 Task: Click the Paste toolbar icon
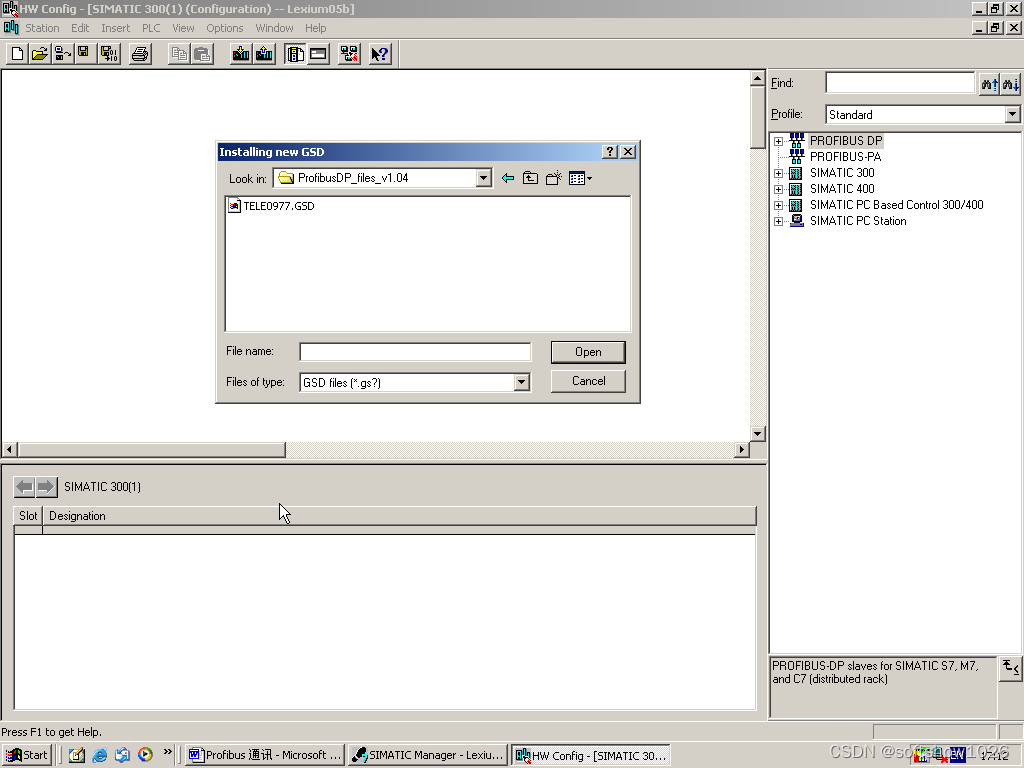pyautogui.click(x=202, y=54)
